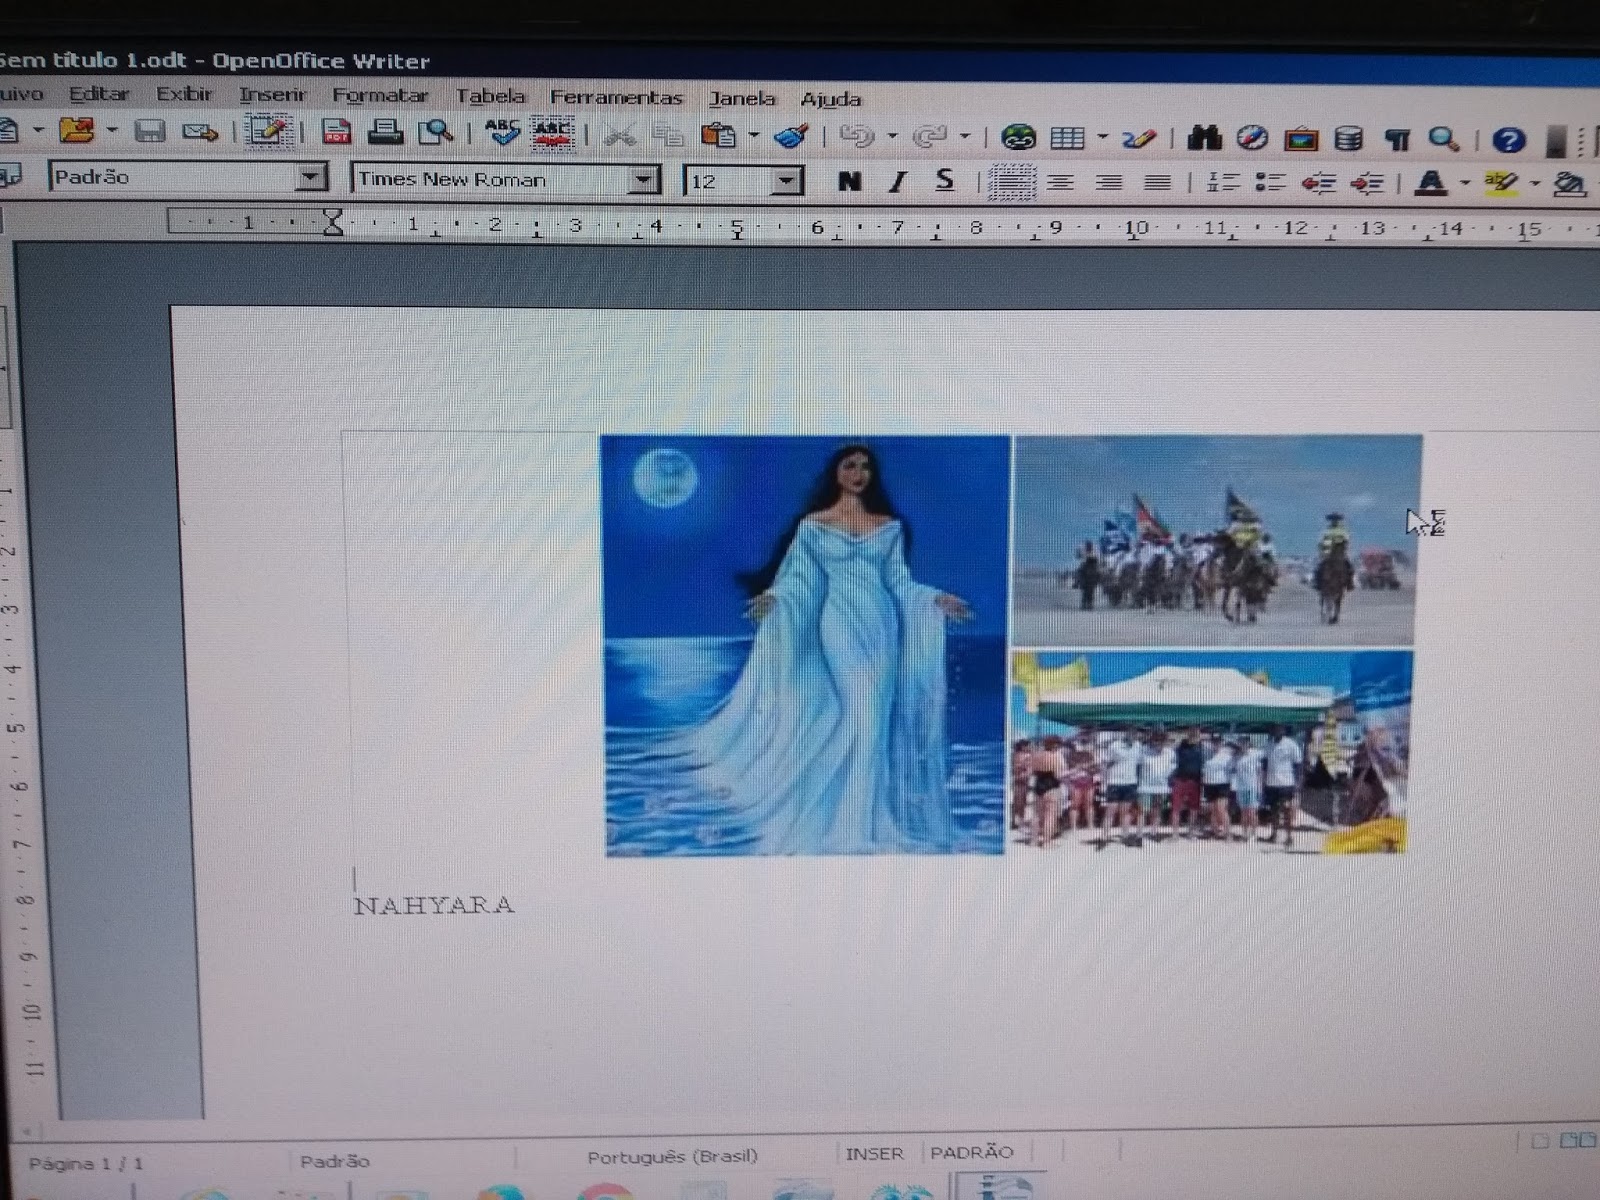Increase paragraph indent
The width and height of the screenshot is (1600, 1200).
coord(1367,183)
